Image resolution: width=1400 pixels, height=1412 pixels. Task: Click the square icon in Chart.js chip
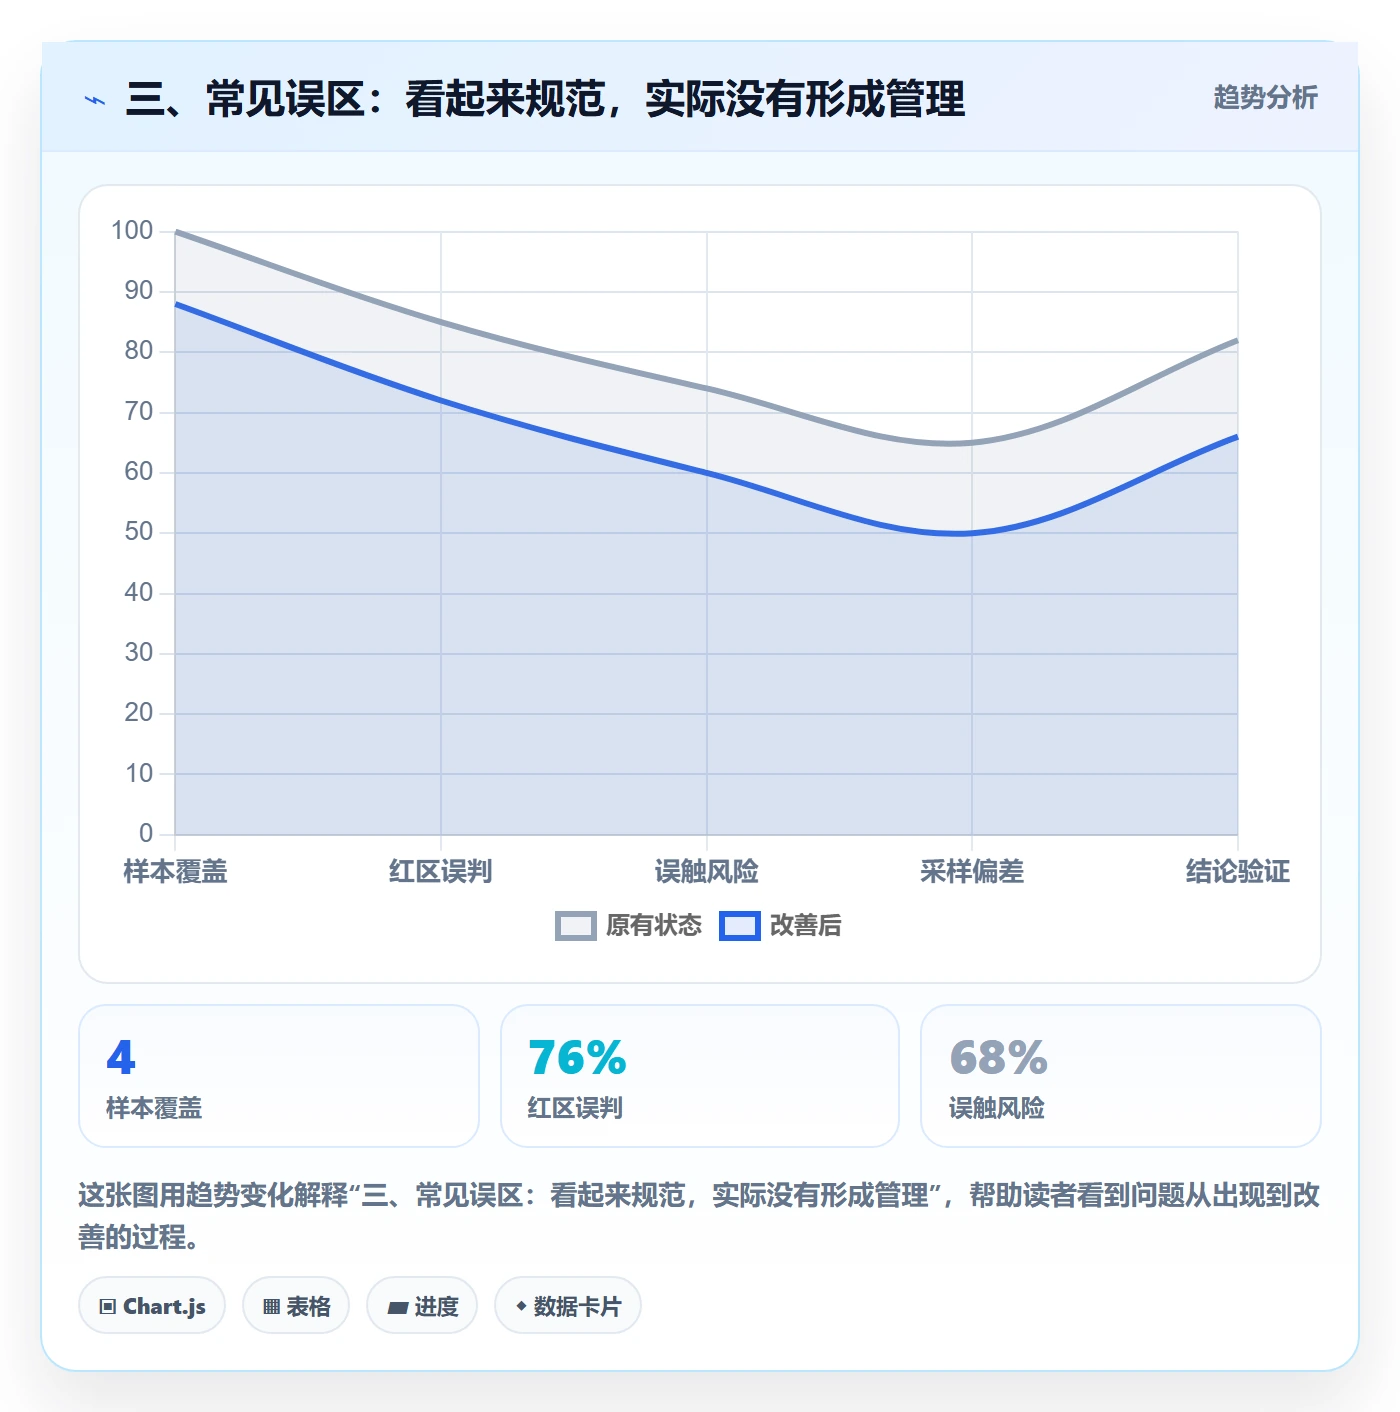click(108, 1306)
